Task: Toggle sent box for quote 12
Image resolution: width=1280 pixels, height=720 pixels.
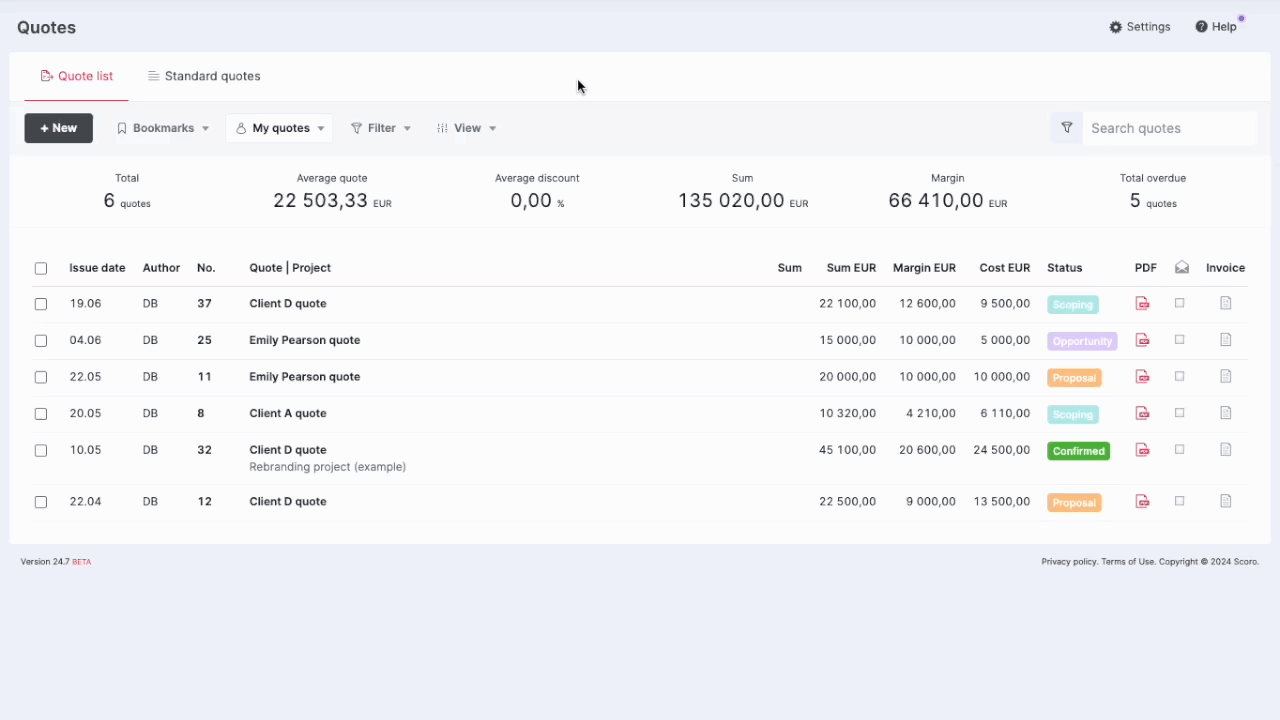Action: tap(1180, 501)
